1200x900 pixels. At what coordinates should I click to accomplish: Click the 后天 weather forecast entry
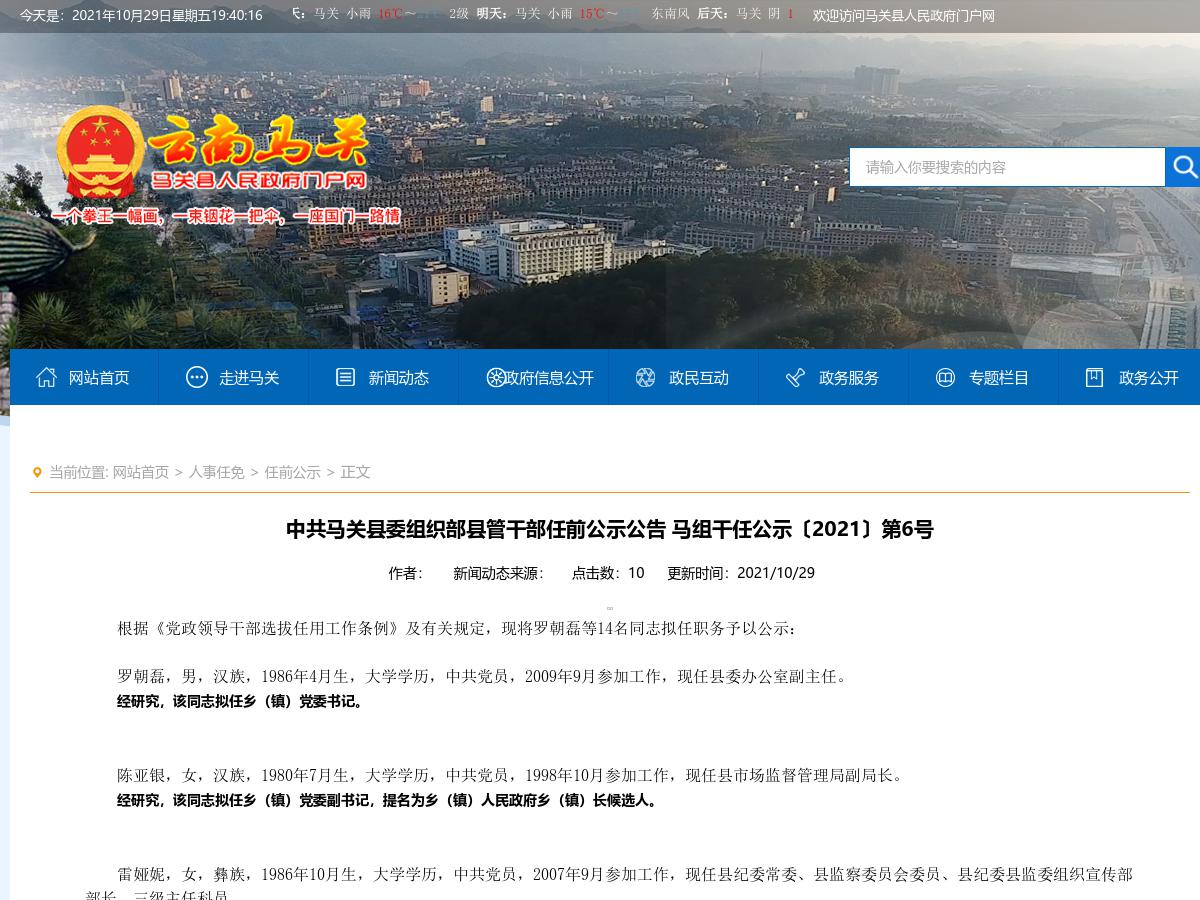pos(745,14)
